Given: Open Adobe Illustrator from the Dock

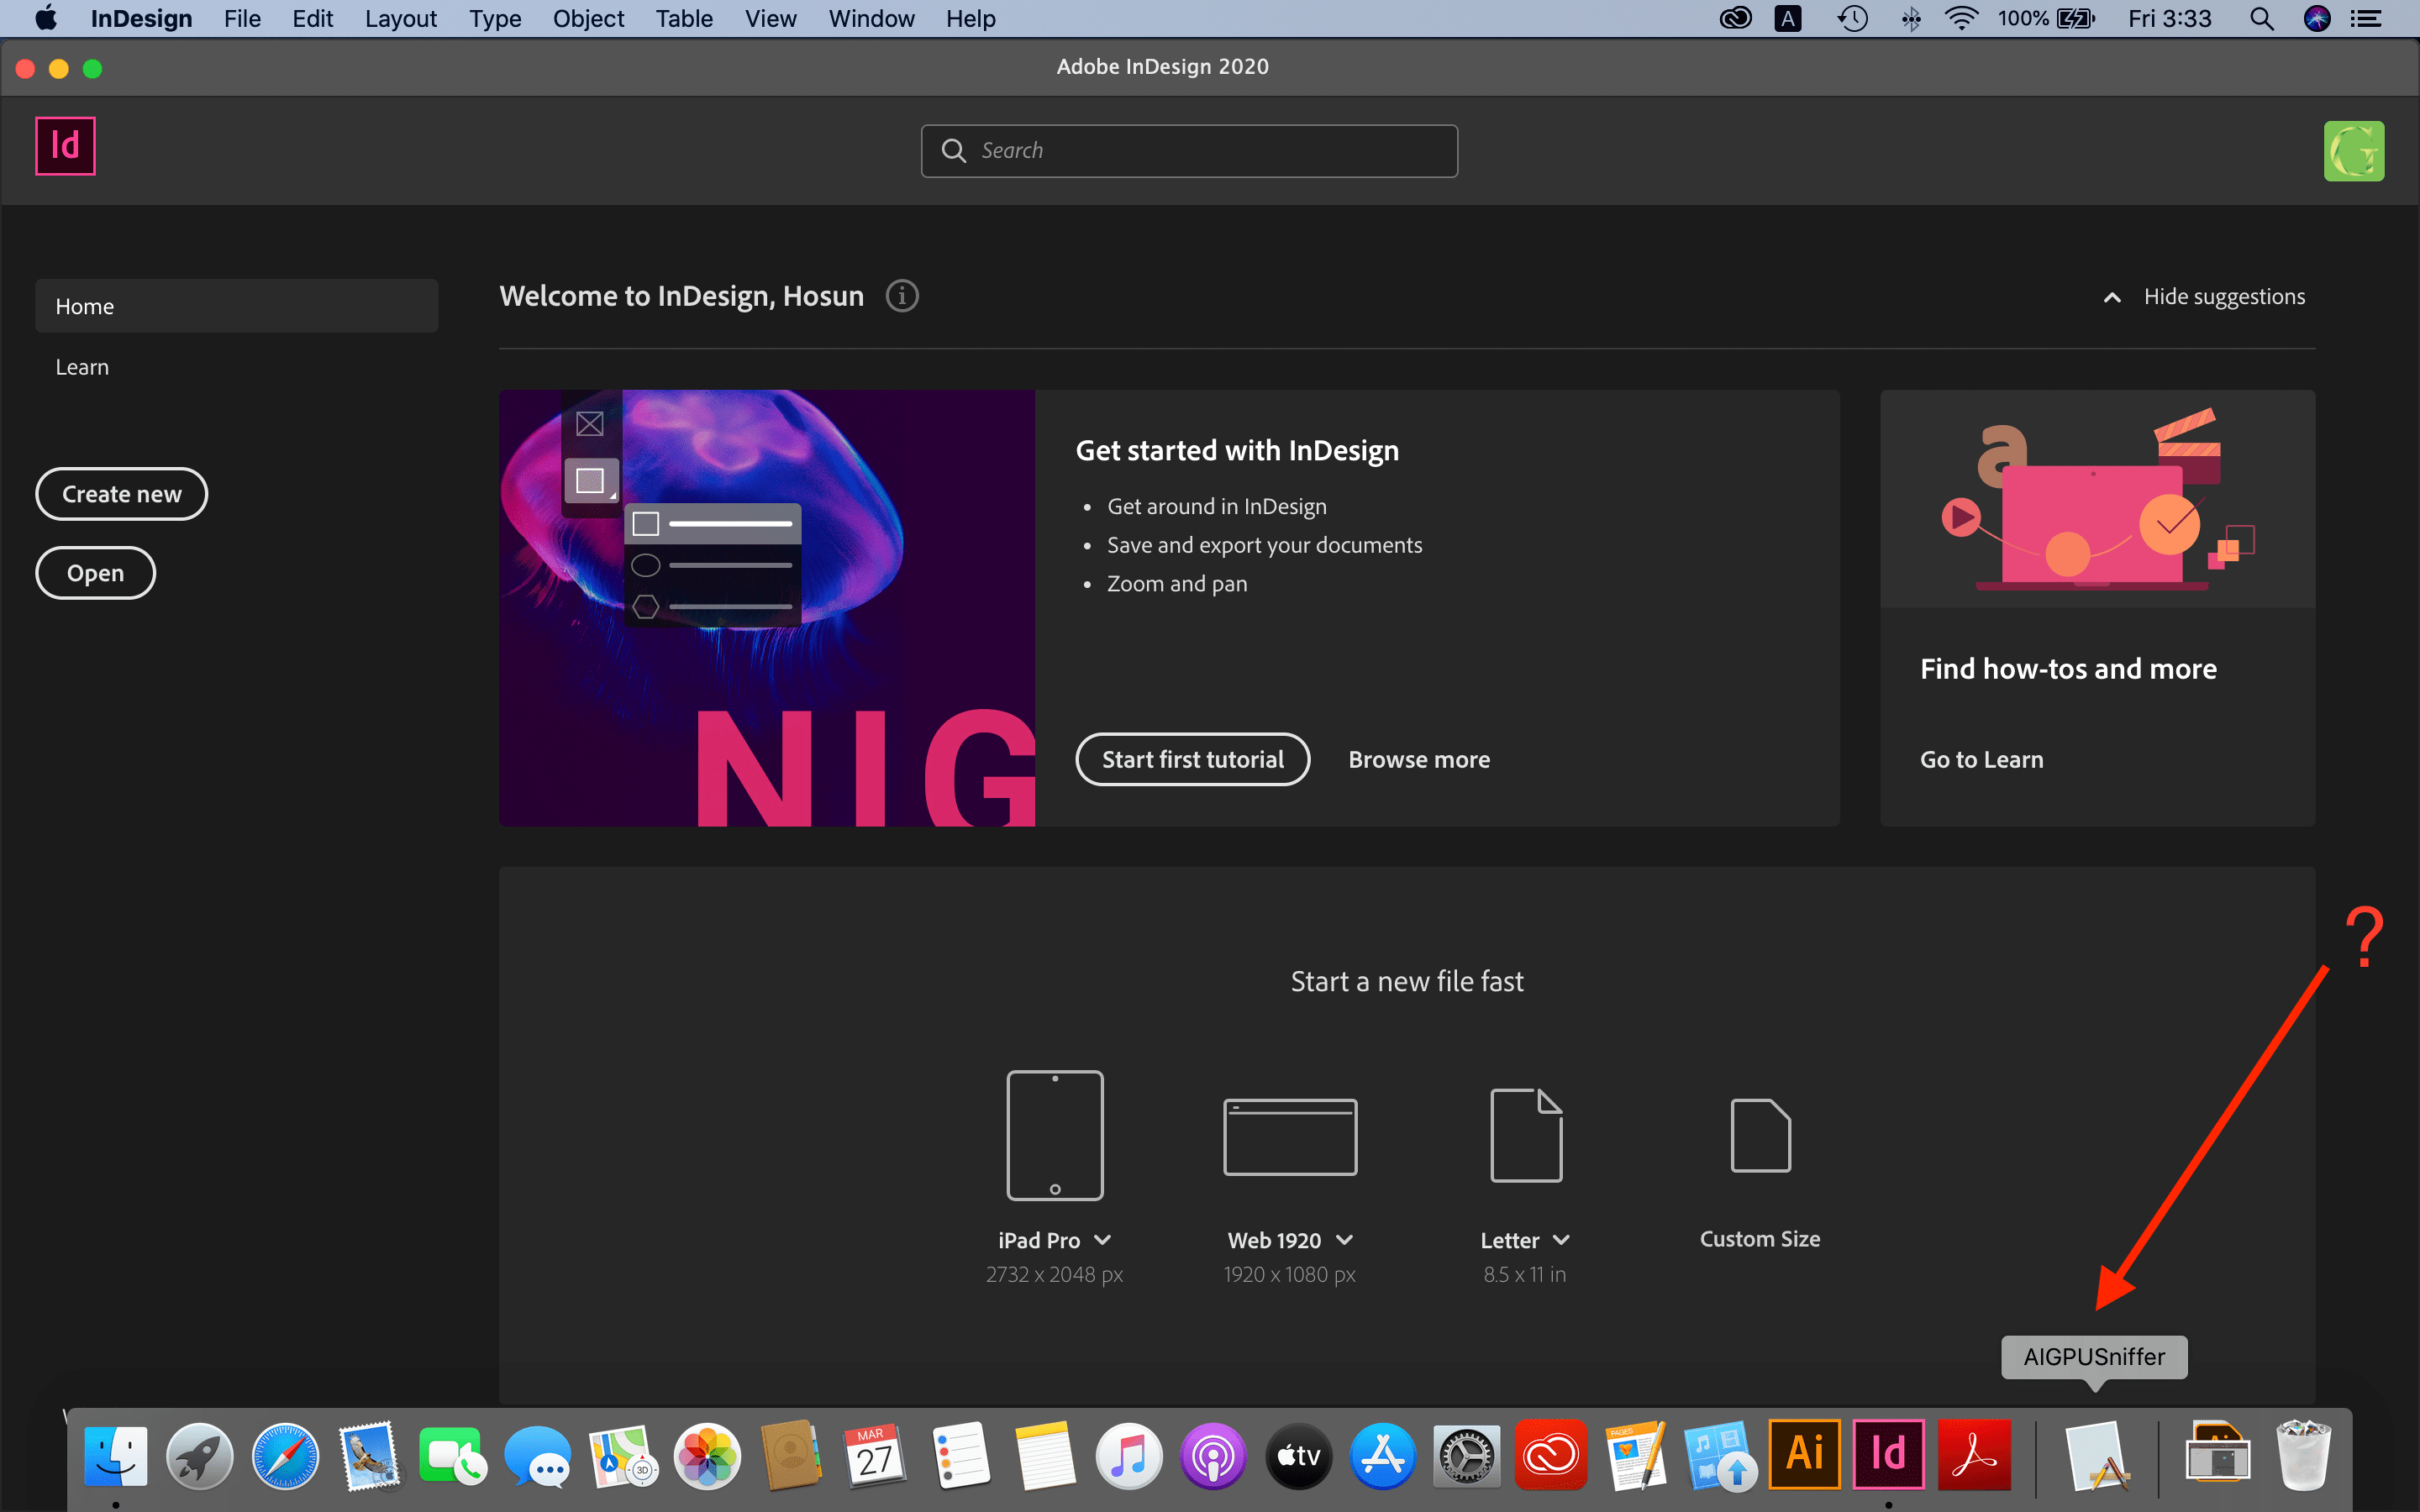Looking at the screenshot, I should tap(1804, 1455).
